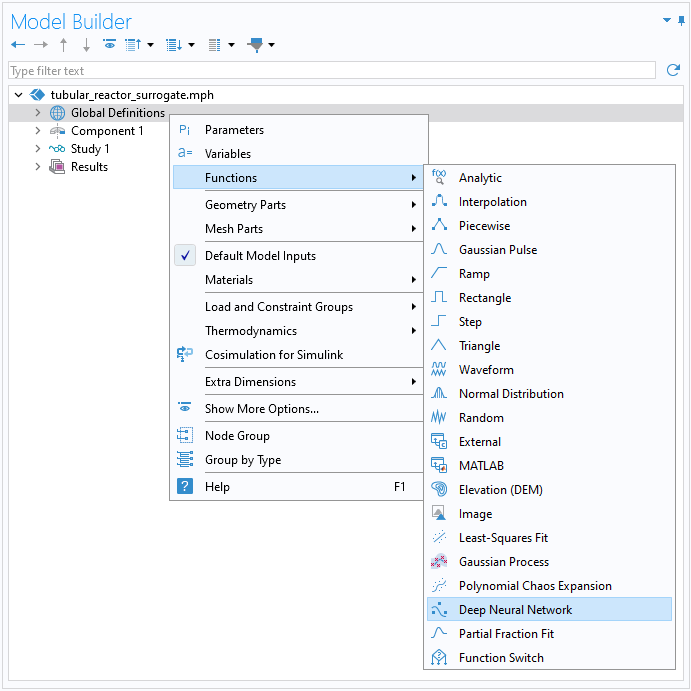The height and width of the screenshot is (691, 691).
Task: Choose Parameters from the context menu
Action: 298,130
